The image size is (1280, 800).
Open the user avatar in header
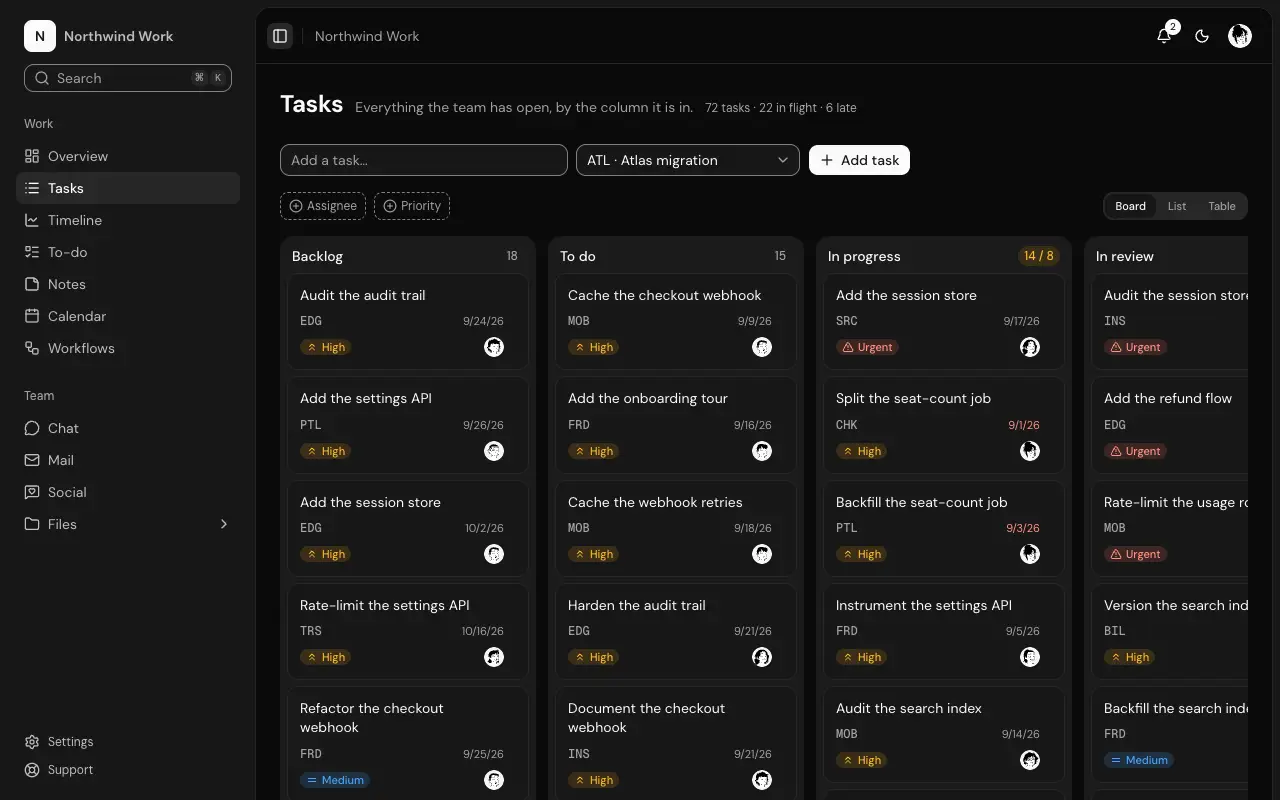pyautogui.click(x=1240, y=36)
